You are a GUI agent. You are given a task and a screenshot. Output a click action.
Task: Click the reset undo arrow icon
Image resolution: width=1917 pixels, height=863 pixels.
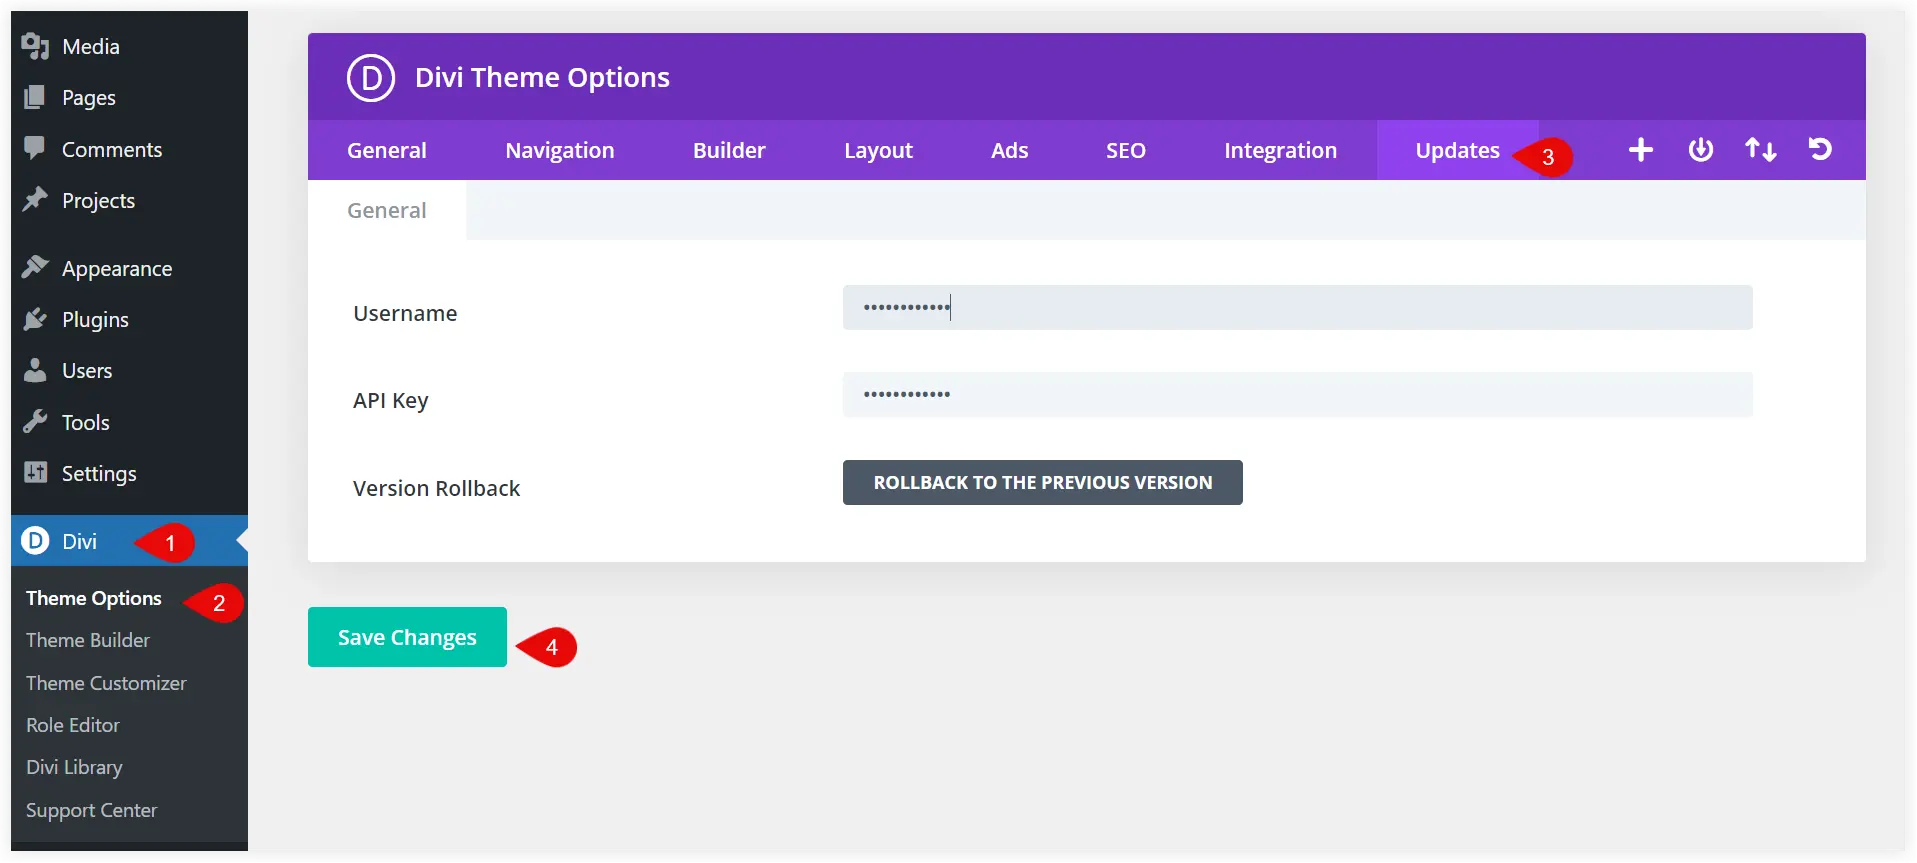pyautogui.click(x=1820, y=150)
